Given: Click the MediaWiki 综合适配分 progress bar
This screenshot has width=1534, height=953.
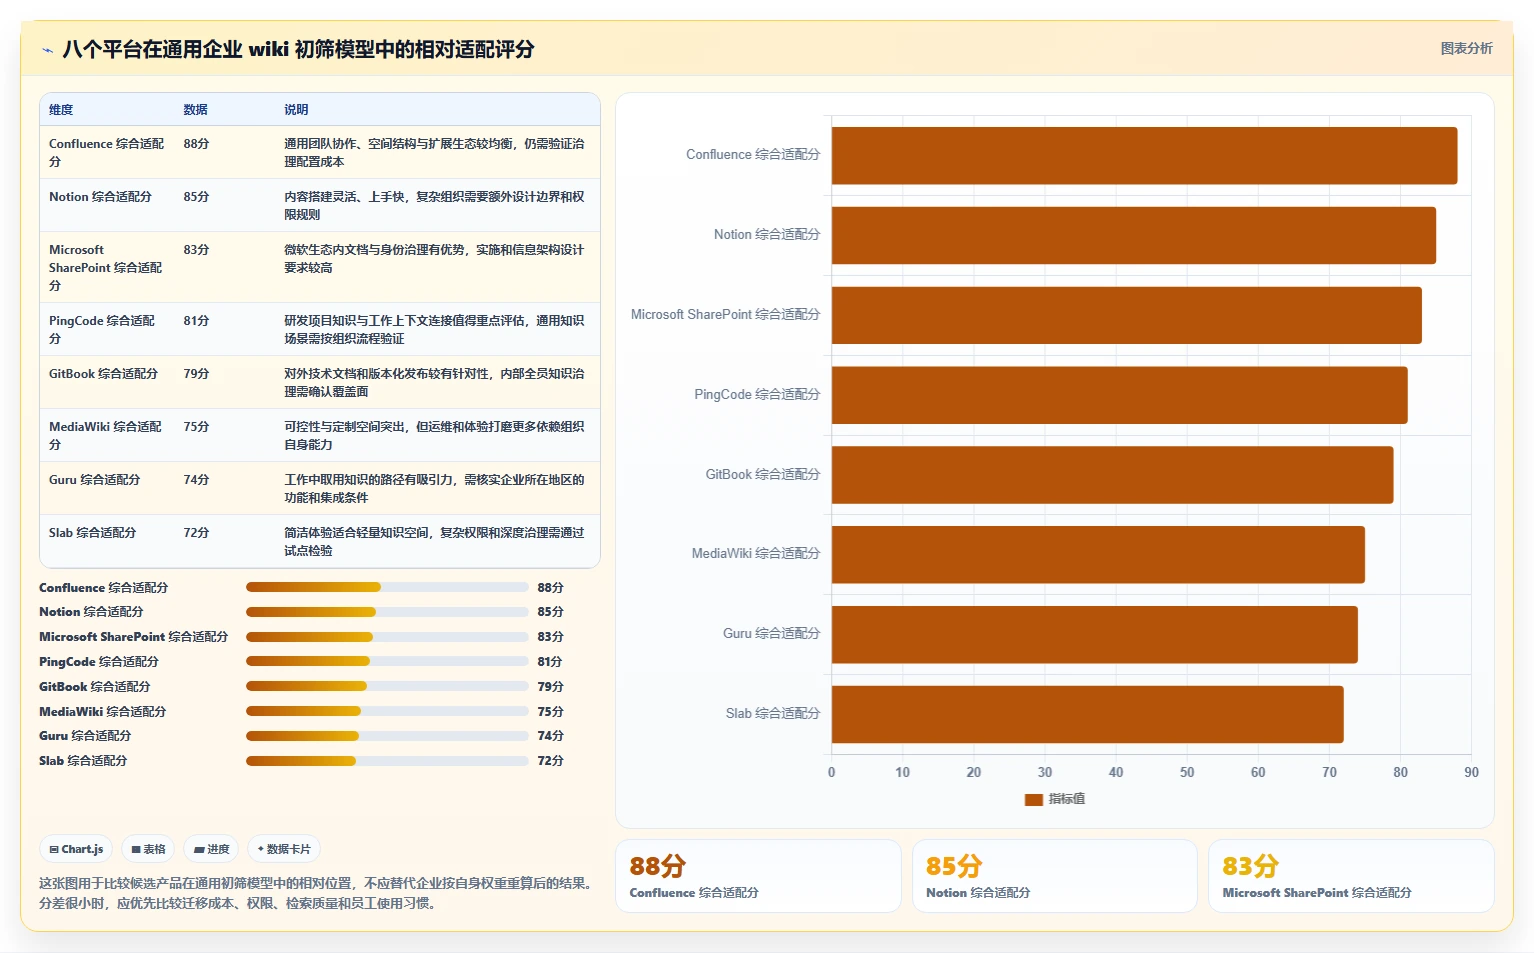Looking at the screenshot, I should click(387, 711).
